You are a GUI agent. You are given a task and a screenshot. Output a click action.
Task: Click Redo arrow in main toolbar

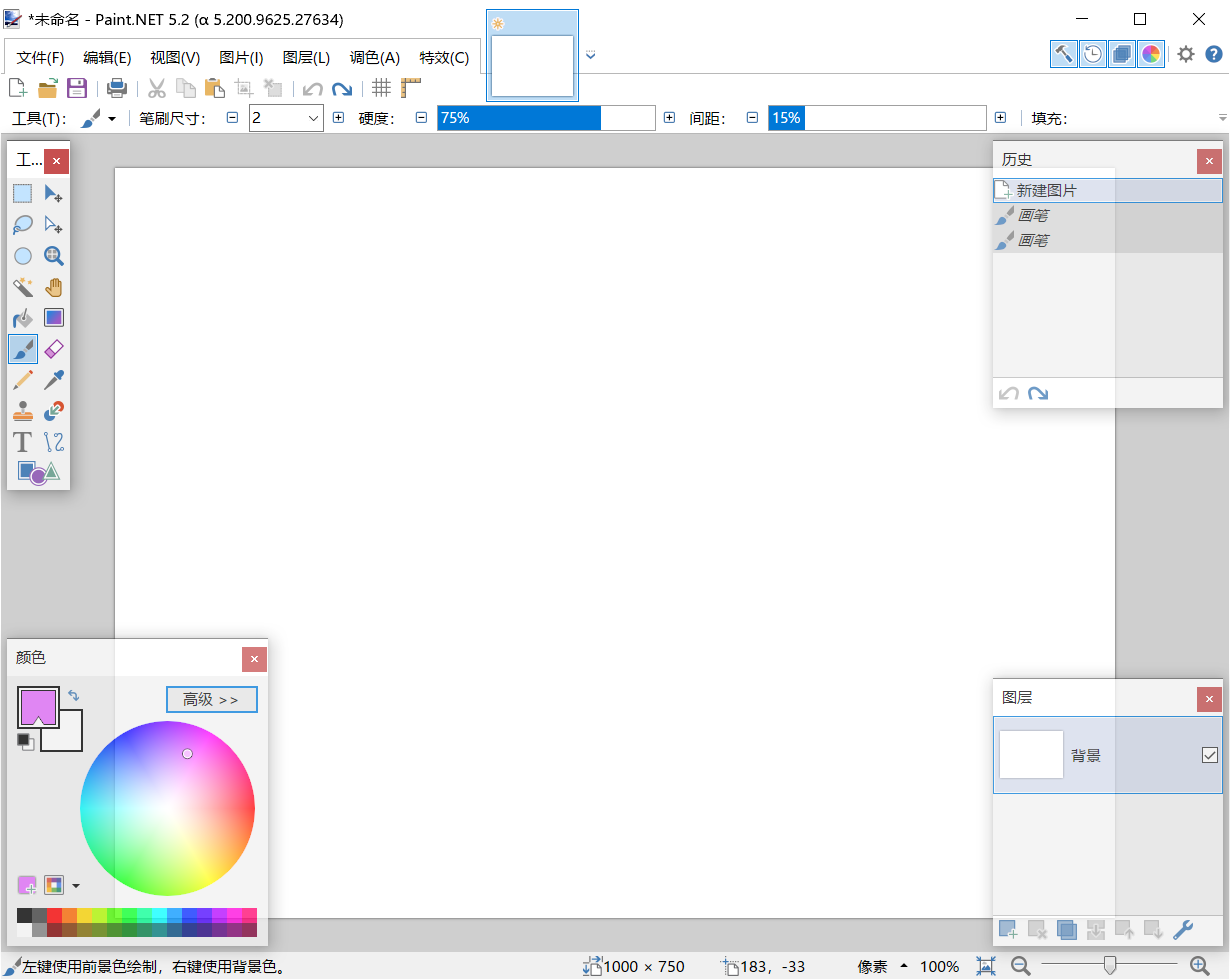(342, 88)
